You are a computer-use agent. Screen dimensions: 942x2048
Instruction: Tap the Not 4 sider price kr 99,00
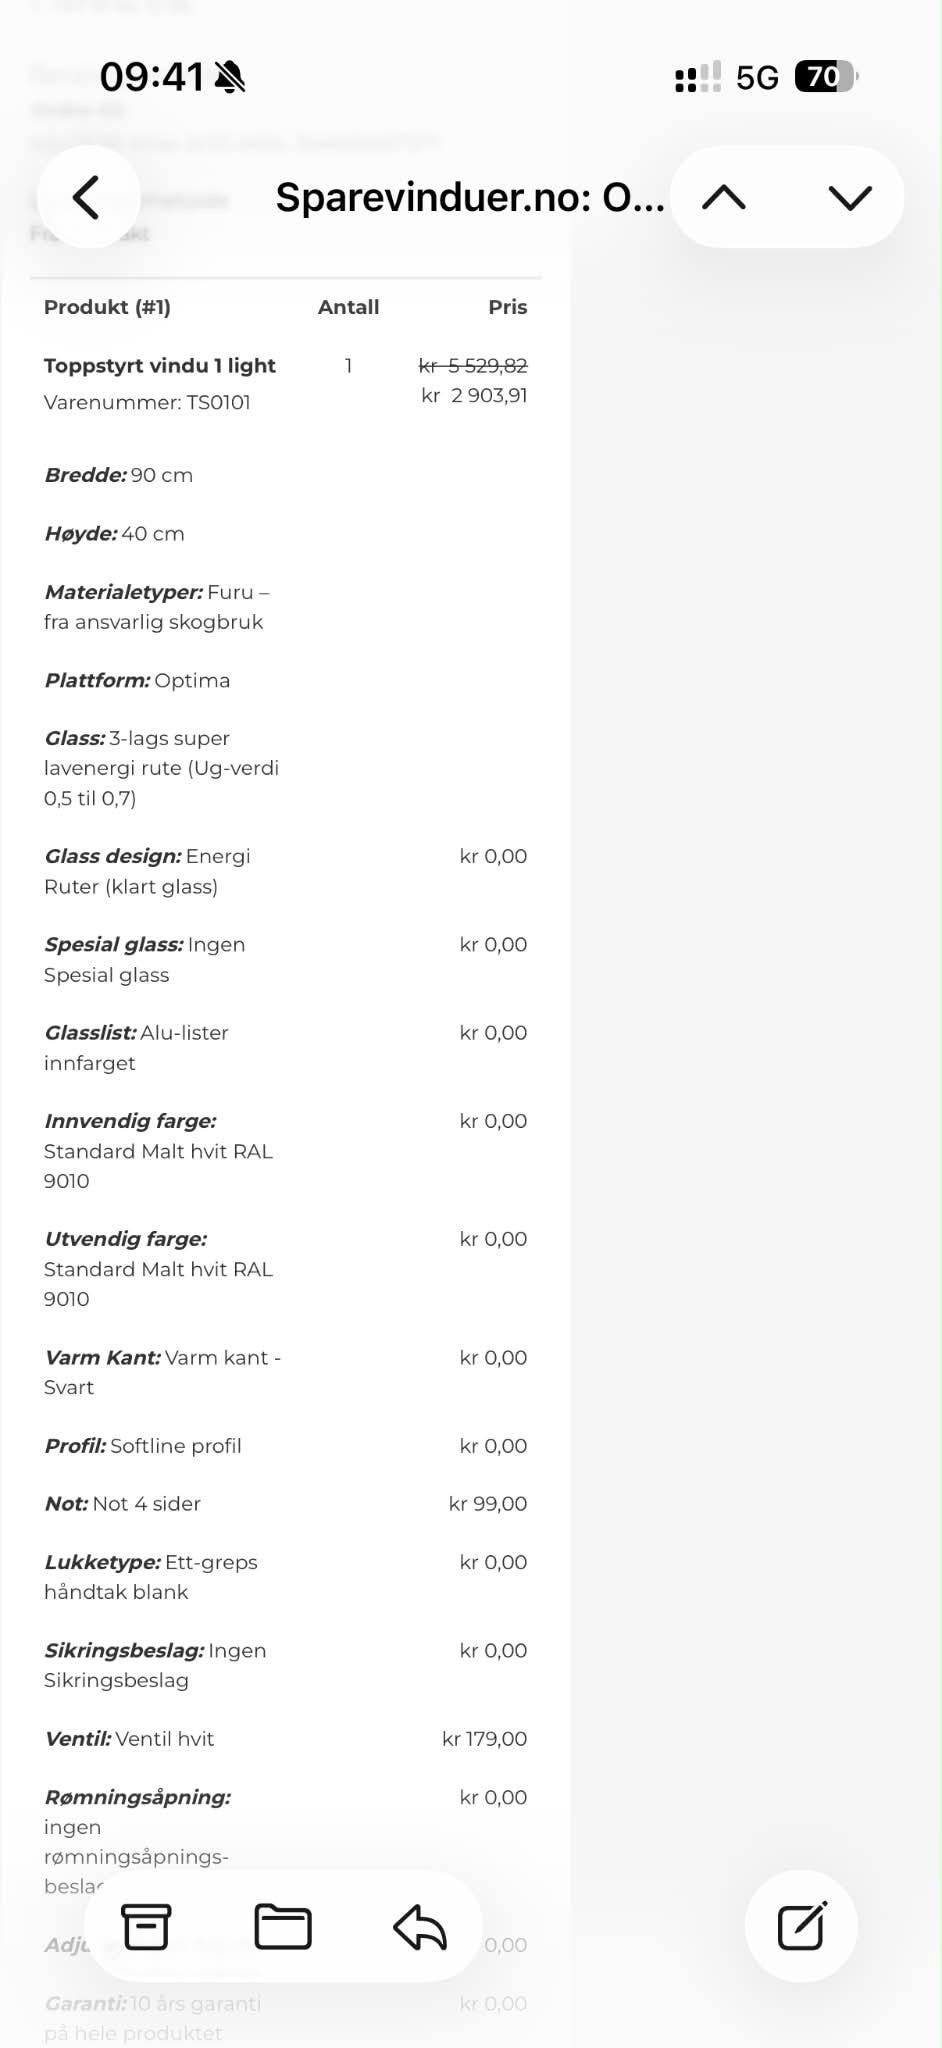pos(488,1504)
